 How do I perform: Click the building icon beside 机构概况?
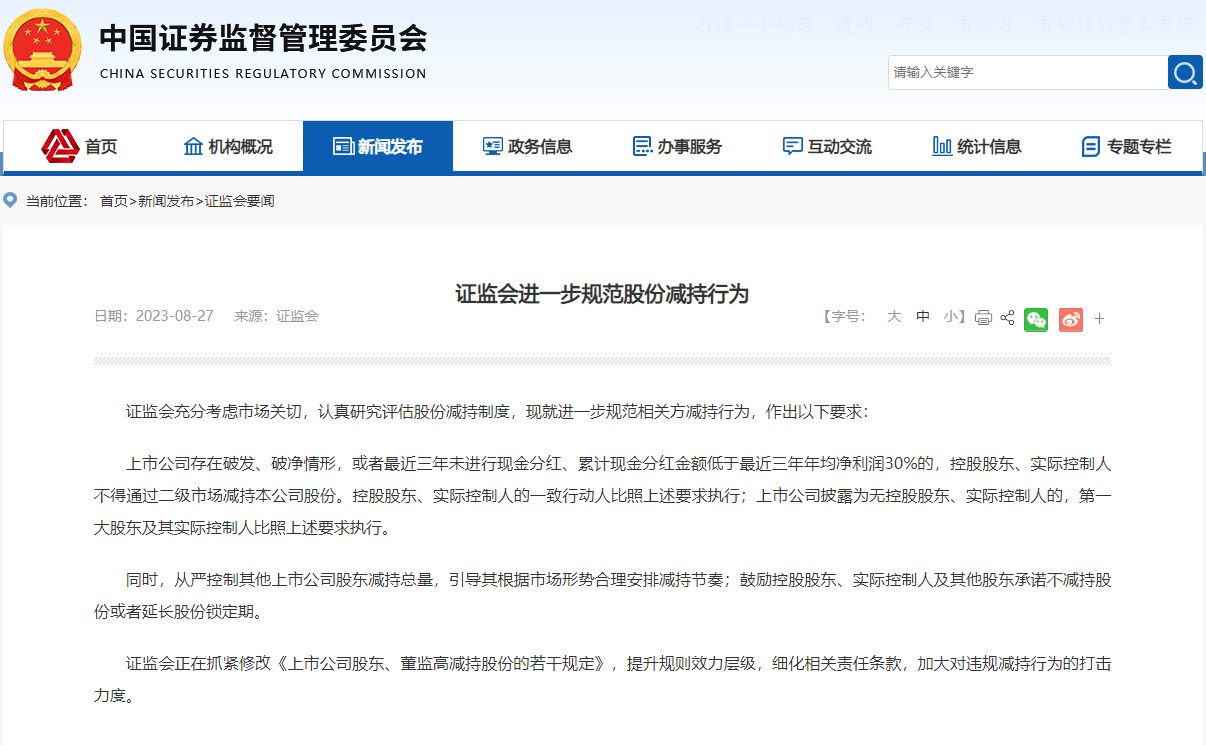pyautogui.click(x=194, y=147)
